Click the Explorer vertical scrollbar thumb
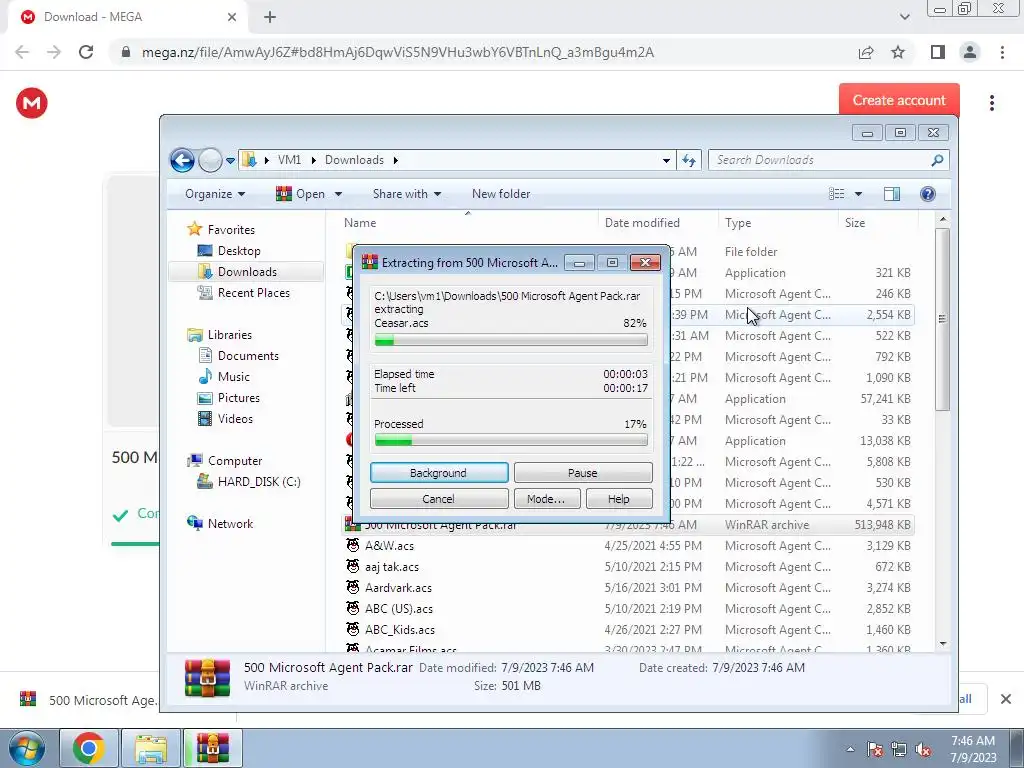Screen dimensions: 1024x768 pos(942,319)
